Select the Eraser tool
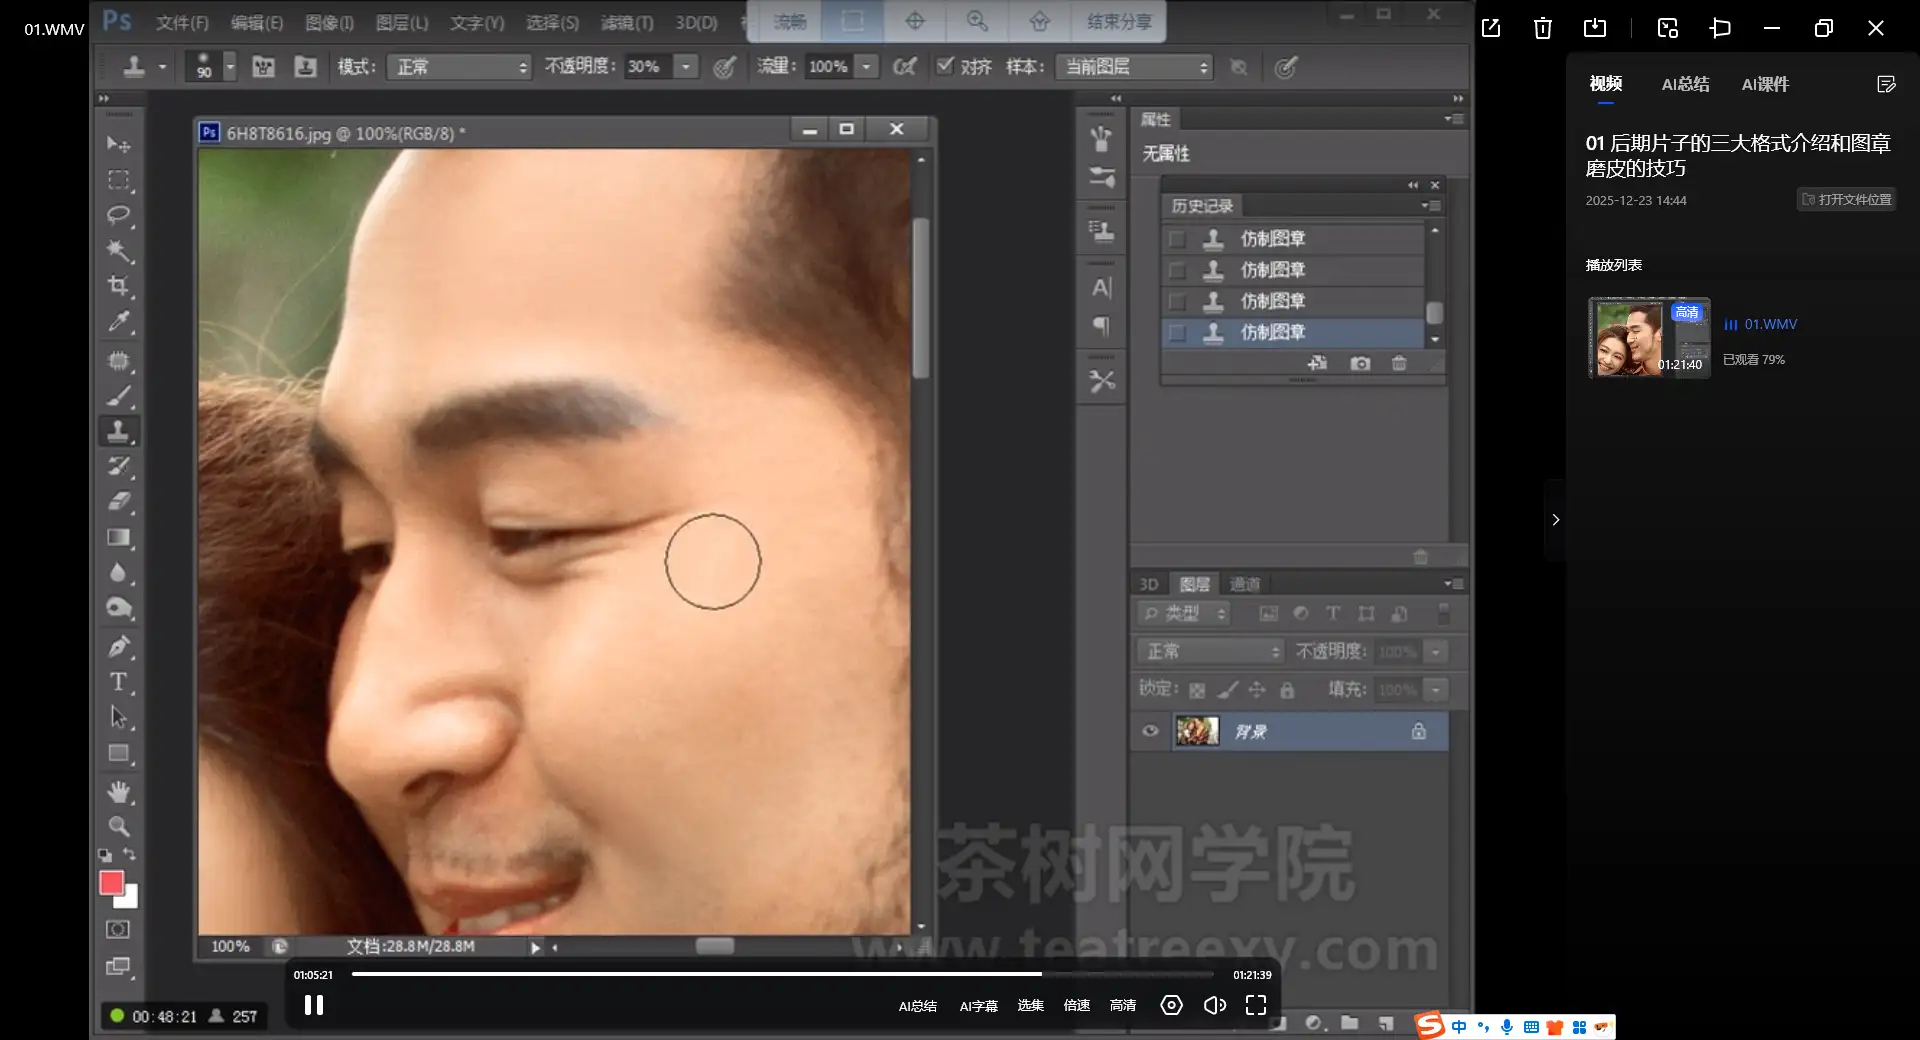This screenshot has height=1040, width=1920. pos(118,501)
